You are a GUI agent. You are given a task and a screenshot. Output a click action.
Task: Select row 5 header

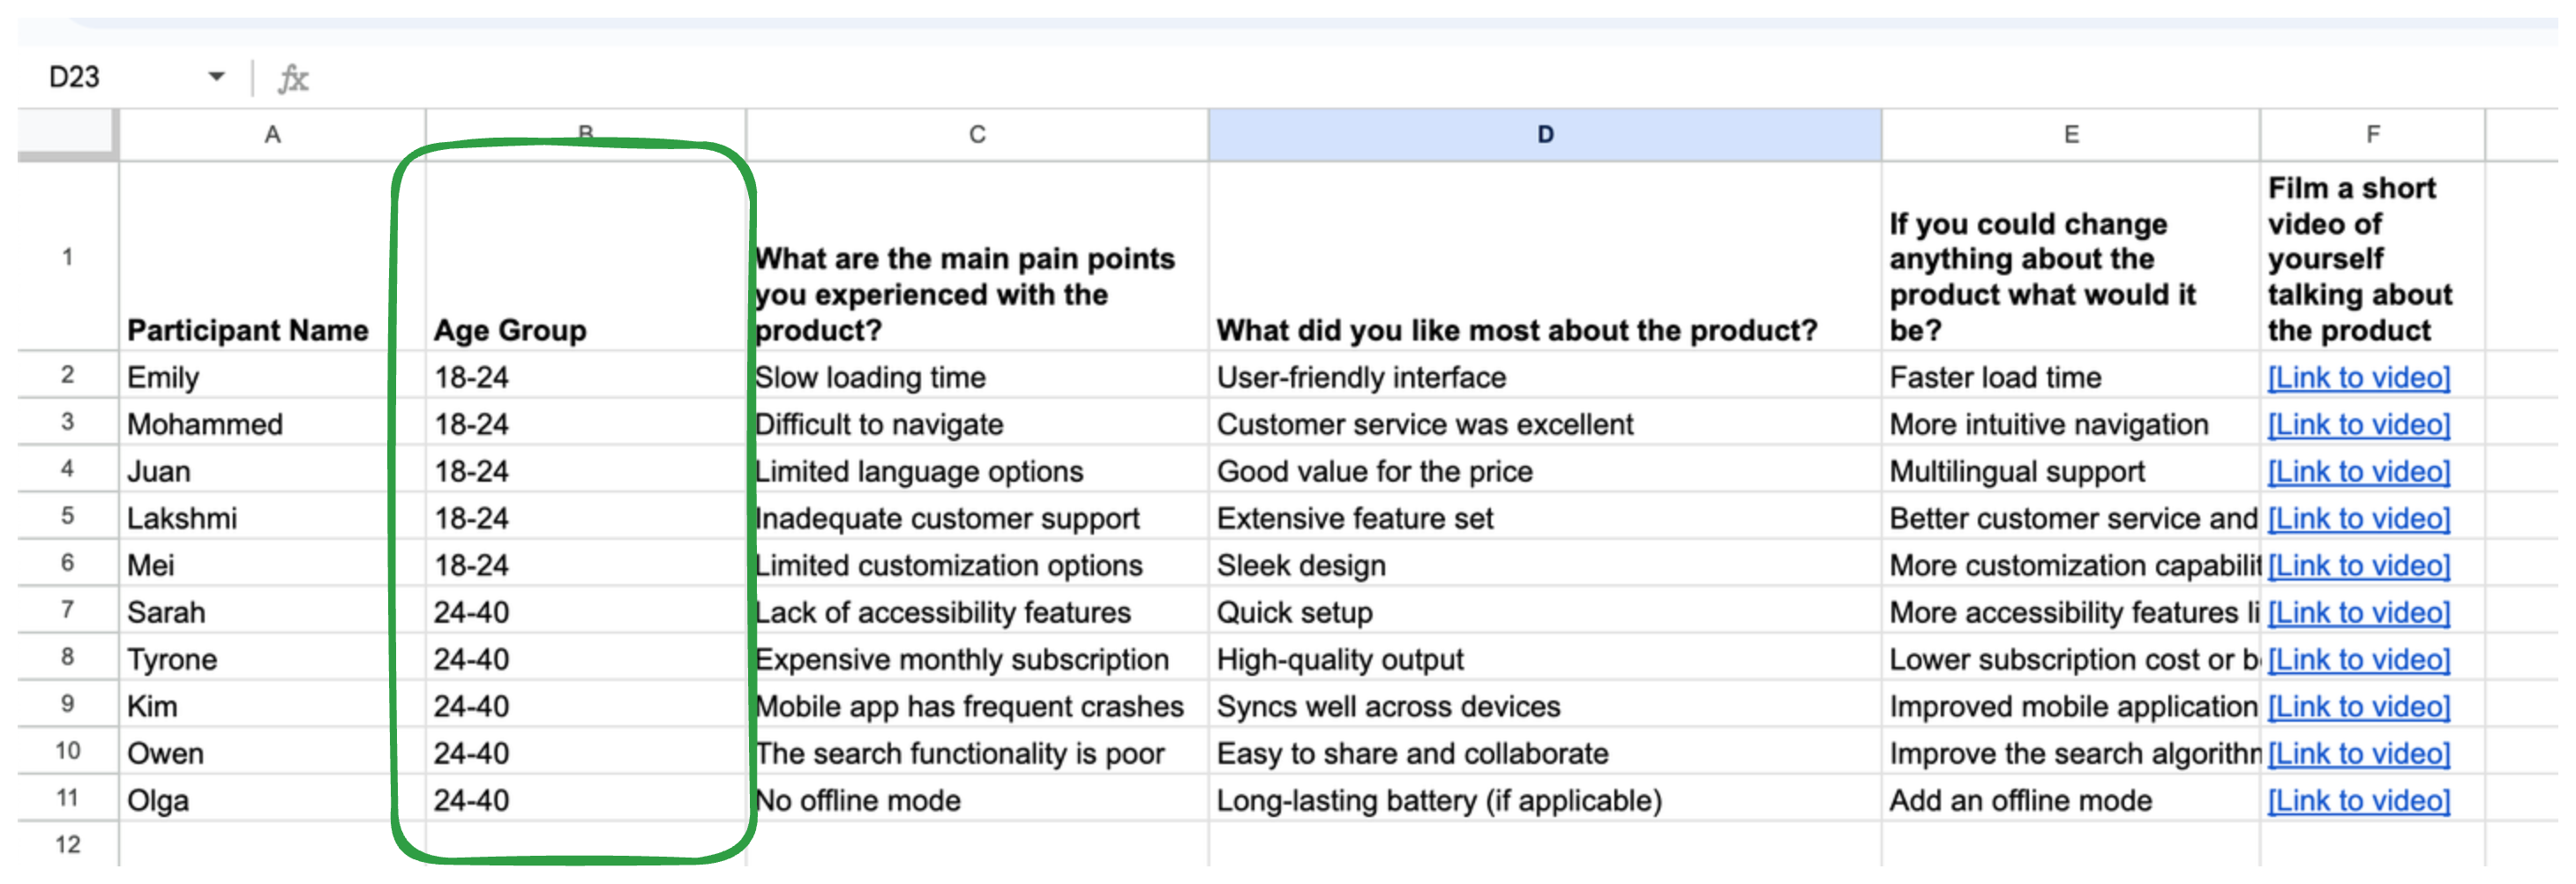67,515
